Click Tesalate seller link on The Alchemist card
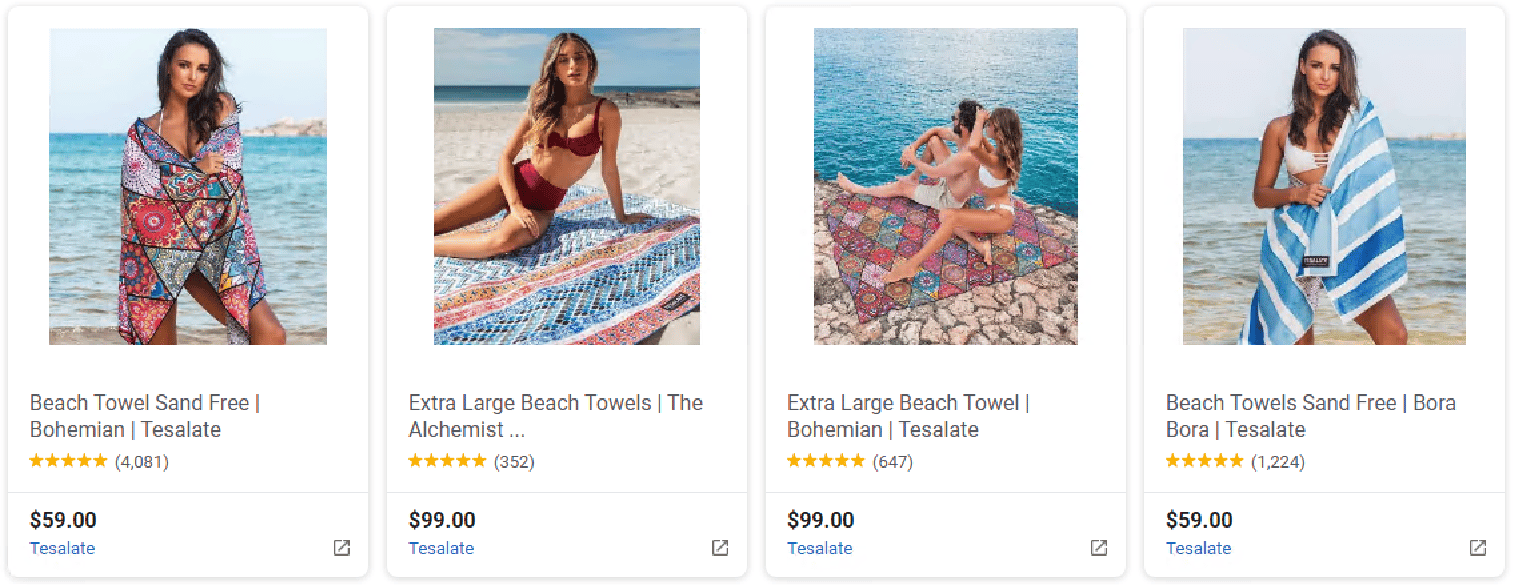Screen dimensions: 1514x585 click(x=441, y=548)
